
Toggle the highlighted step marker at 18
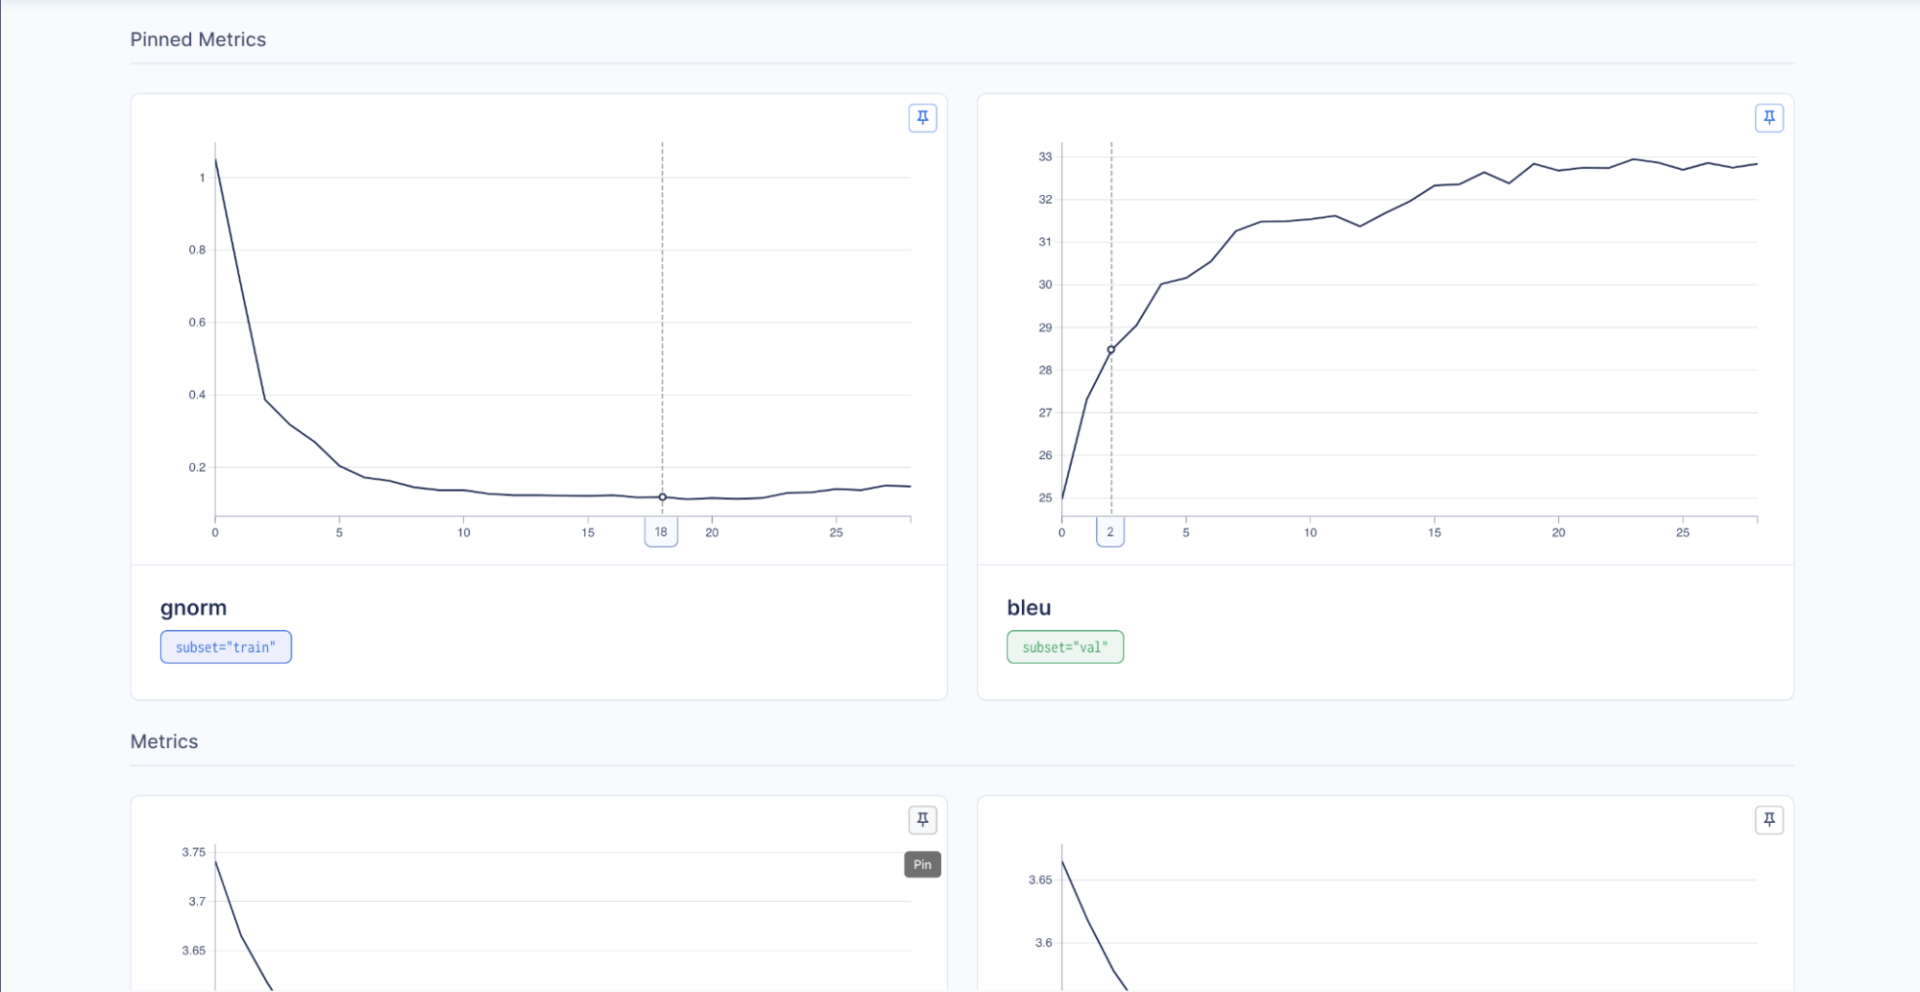pos(661,532)
